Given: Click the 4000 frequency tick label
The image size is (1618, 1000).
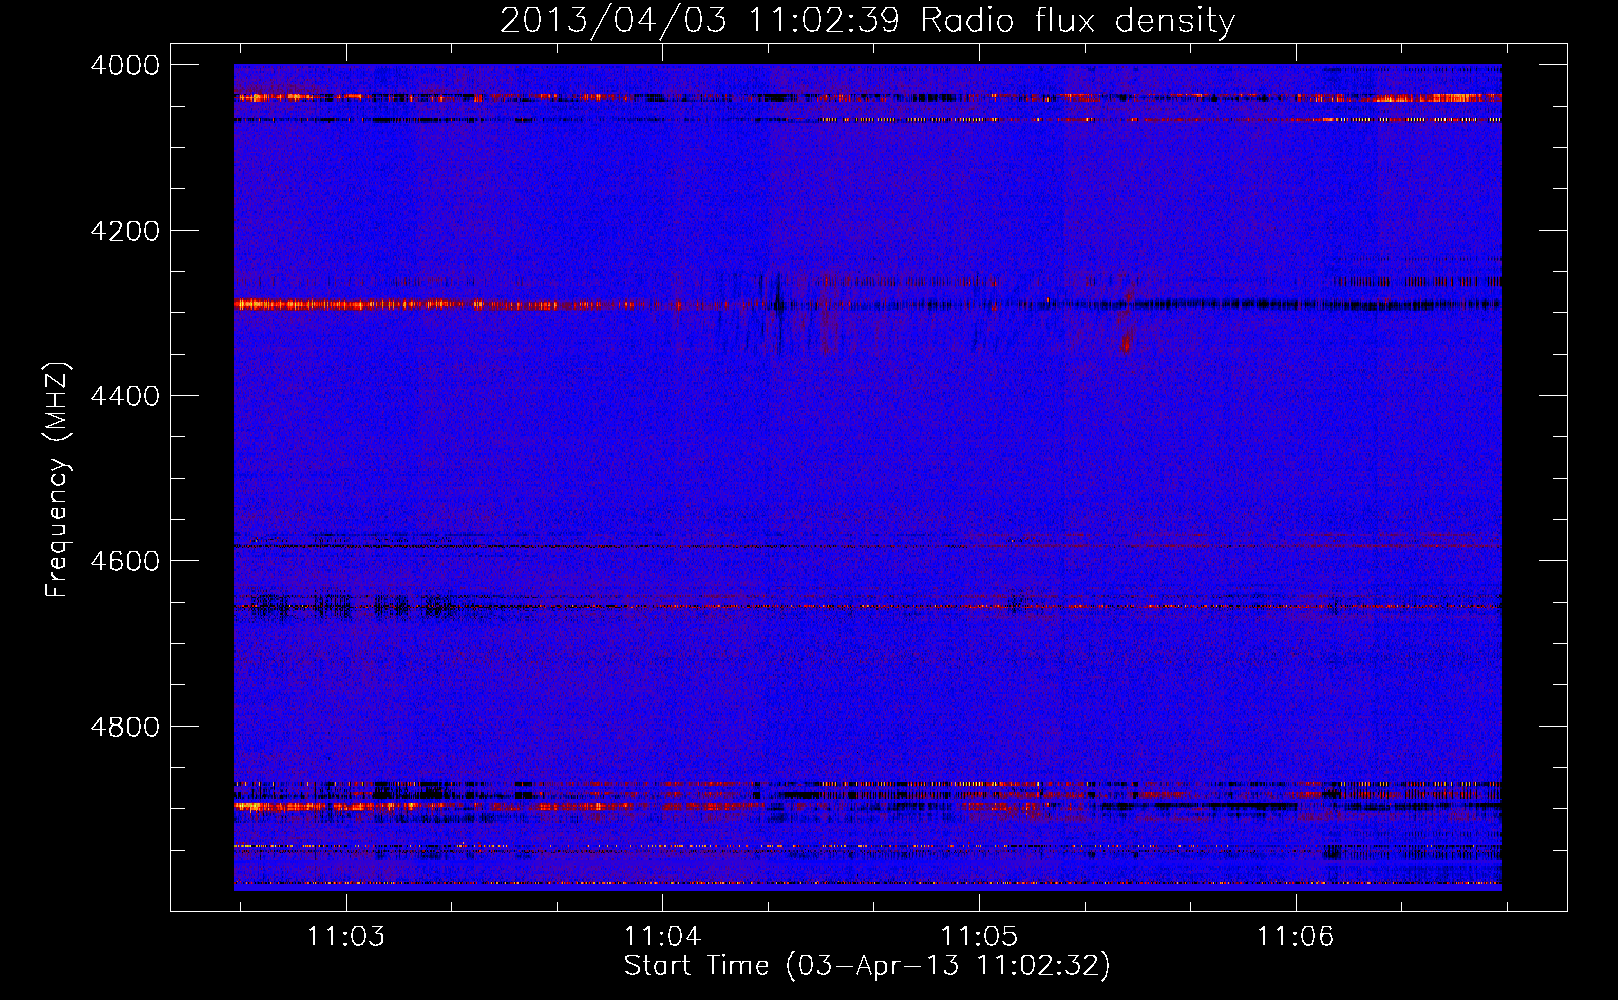Looking at the screenshot, I should coord(125,65).
